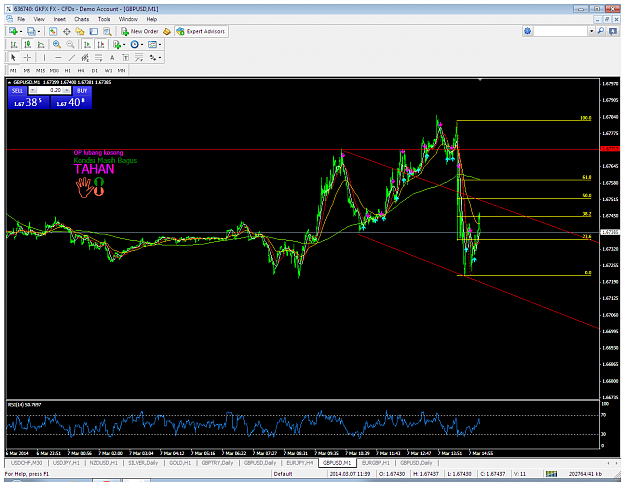Zoom in on the chart

[x=57, y=44]
